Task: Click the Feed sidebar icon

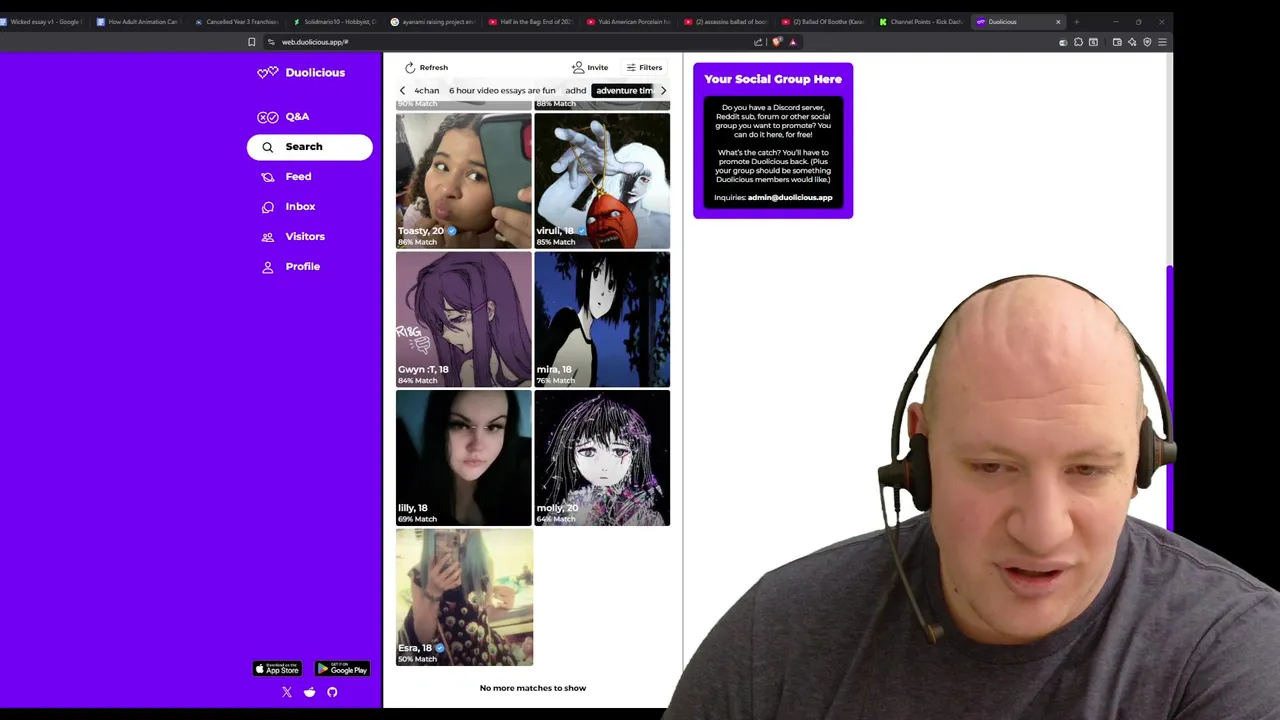Action: [267, 177]
